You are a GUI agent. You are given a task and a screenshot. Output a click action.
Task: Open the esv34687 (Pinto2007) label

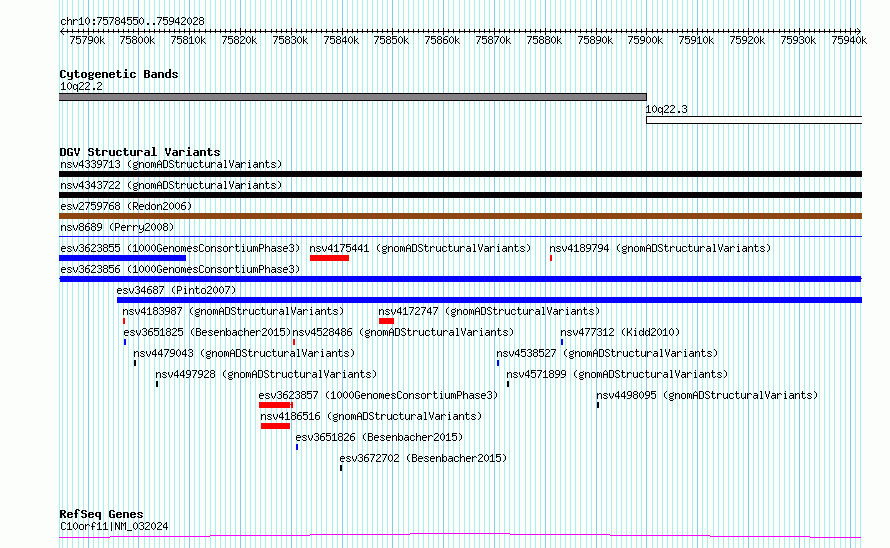click(177, 291)
